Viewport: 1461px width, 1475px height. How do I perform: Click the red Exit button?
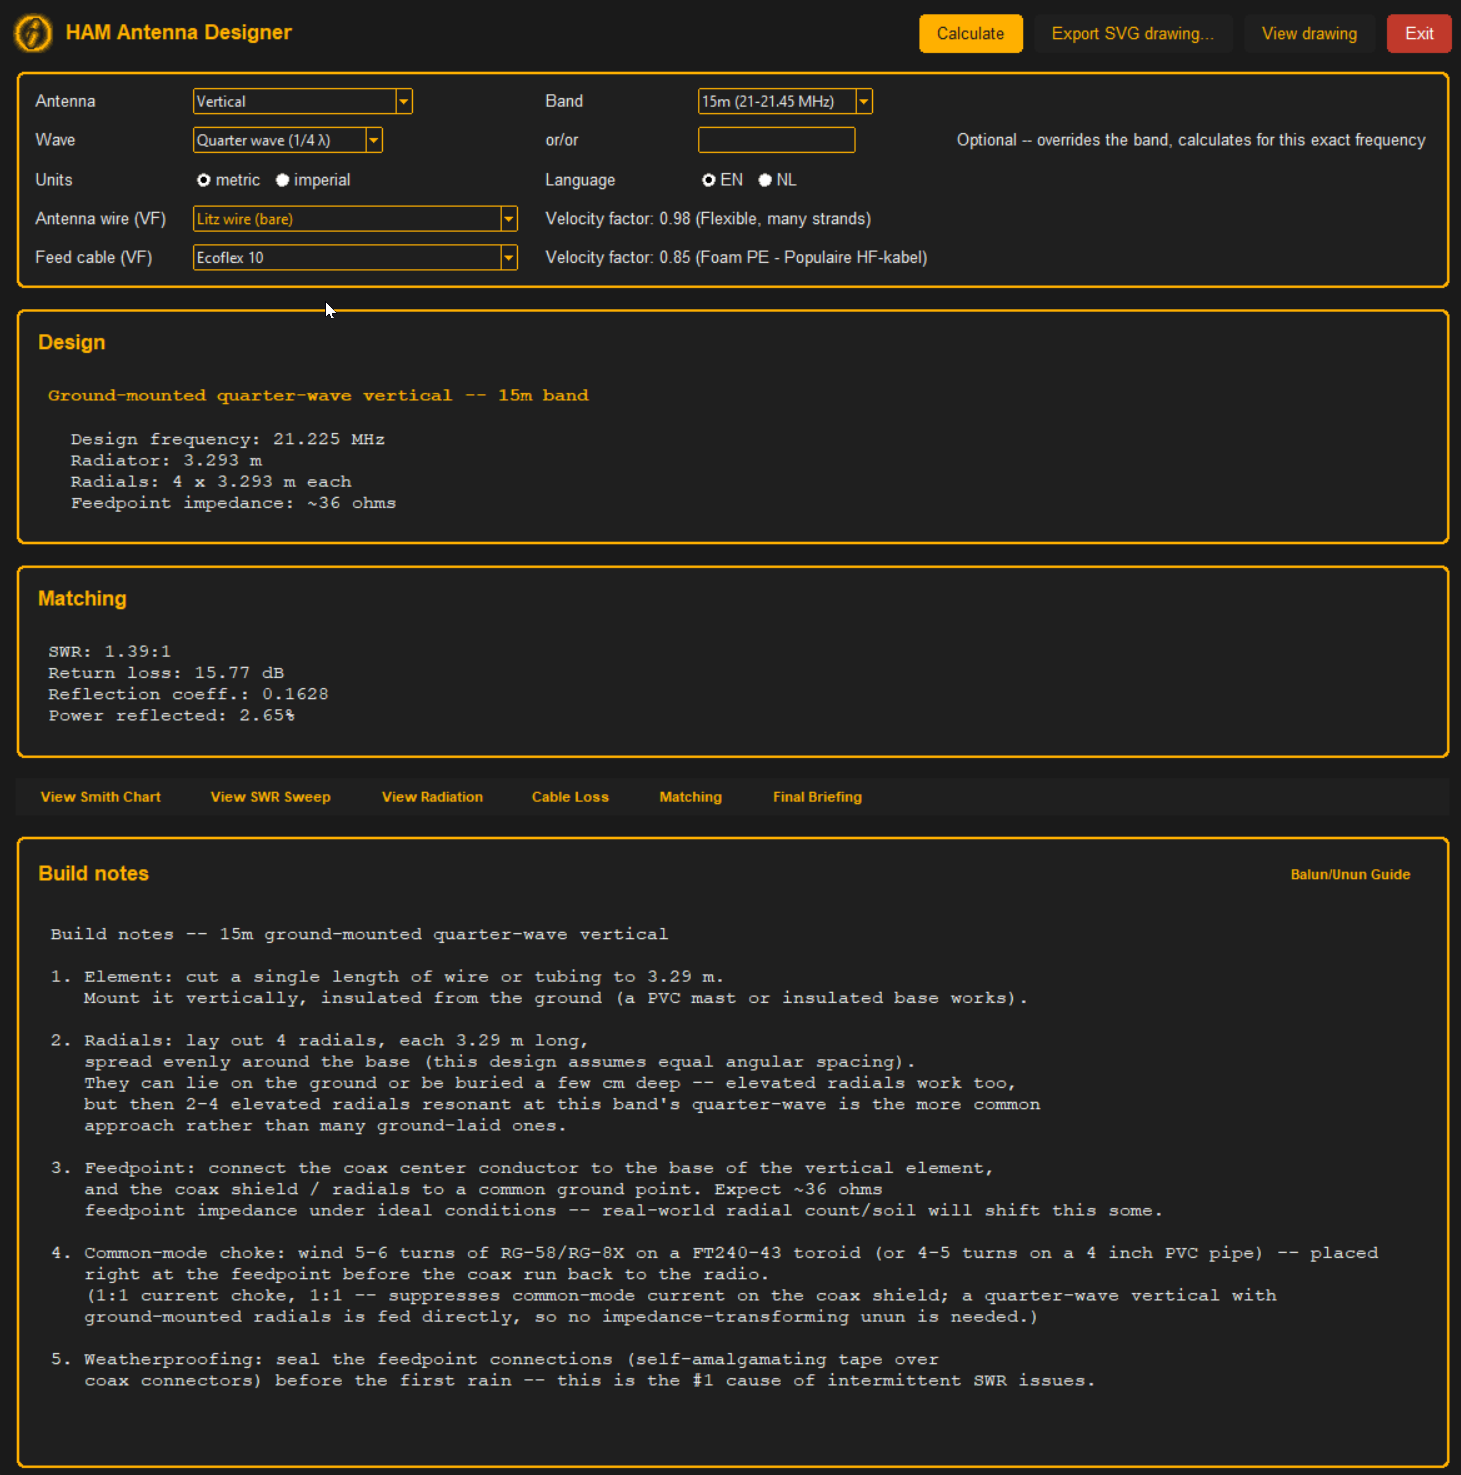tap(1419, 33)
